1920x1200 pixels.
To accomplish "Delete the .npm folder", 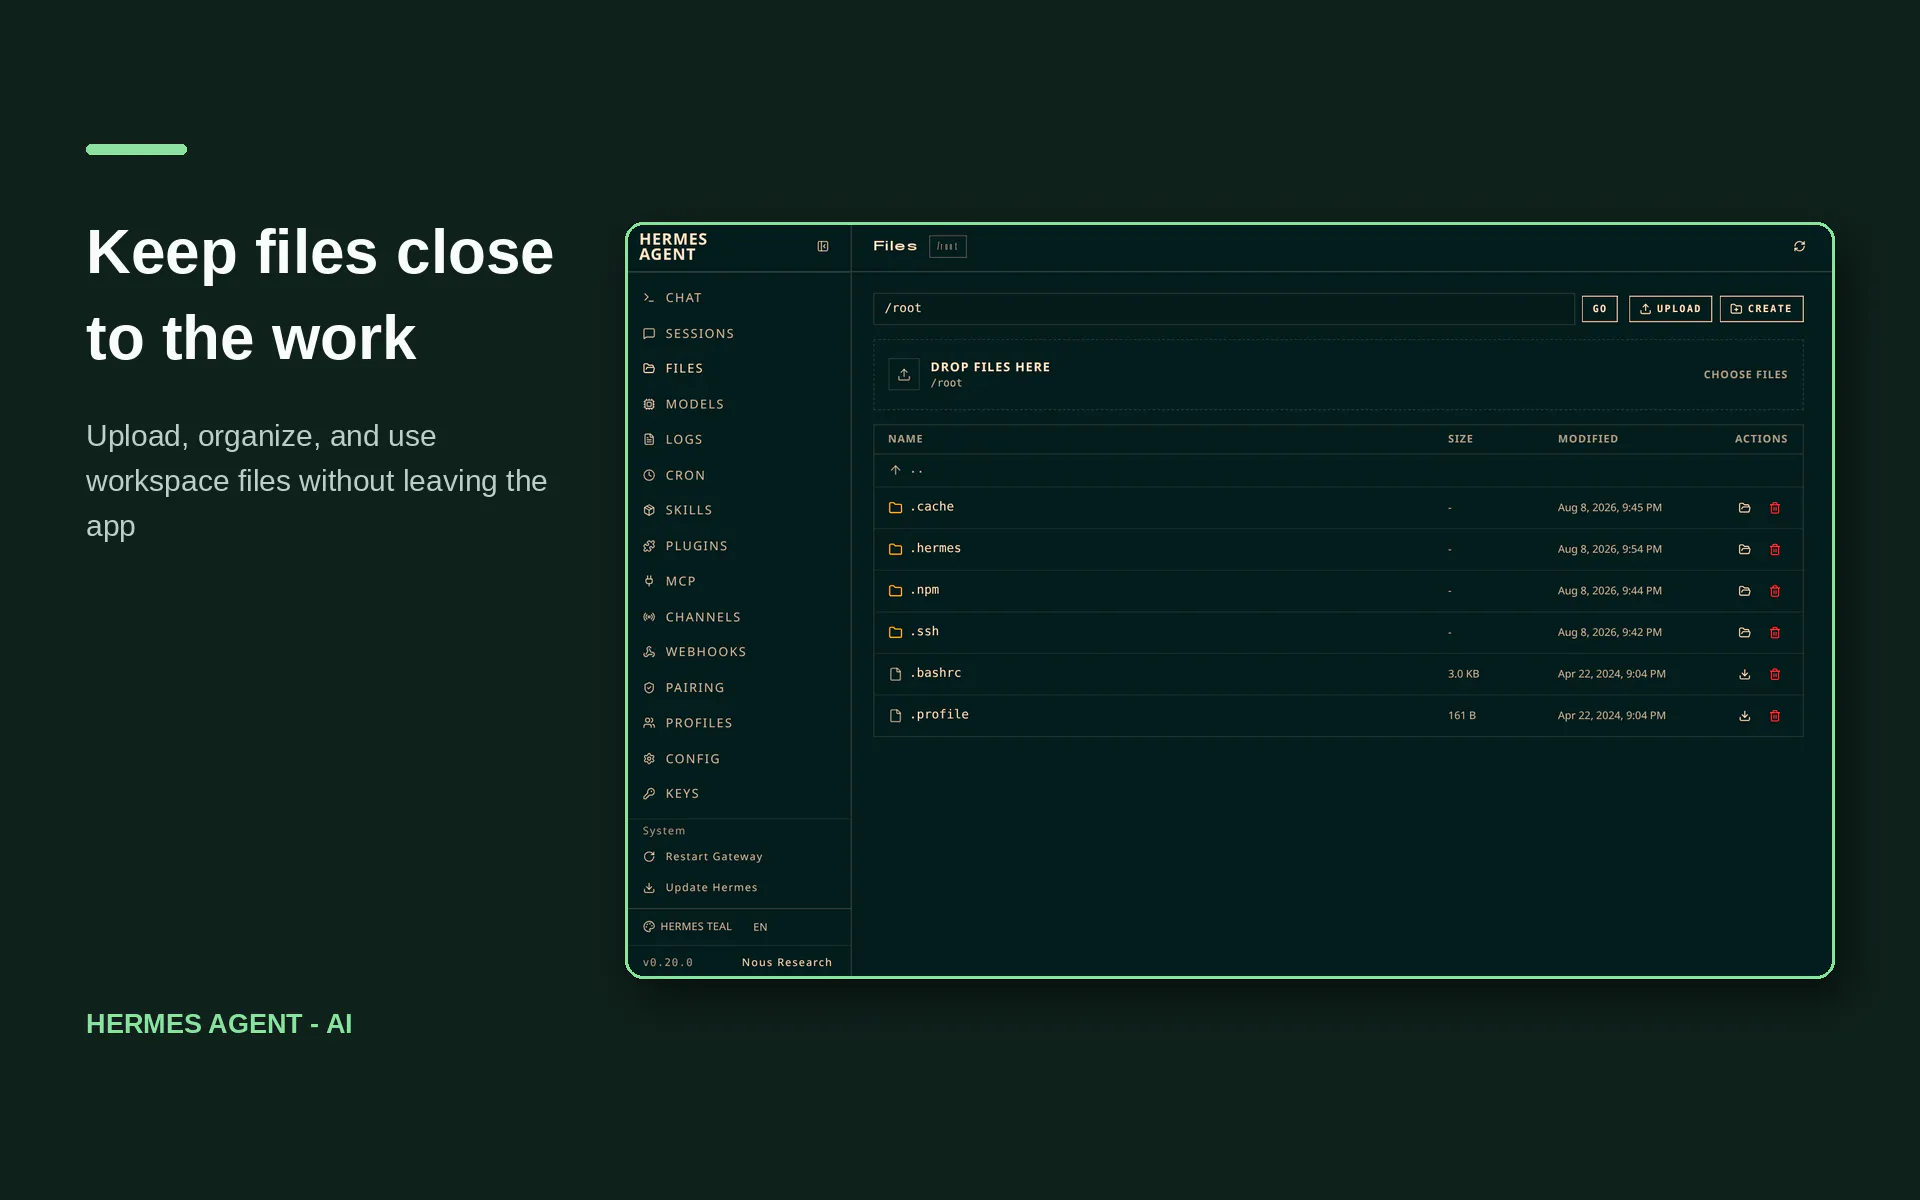I will 1775,591.
